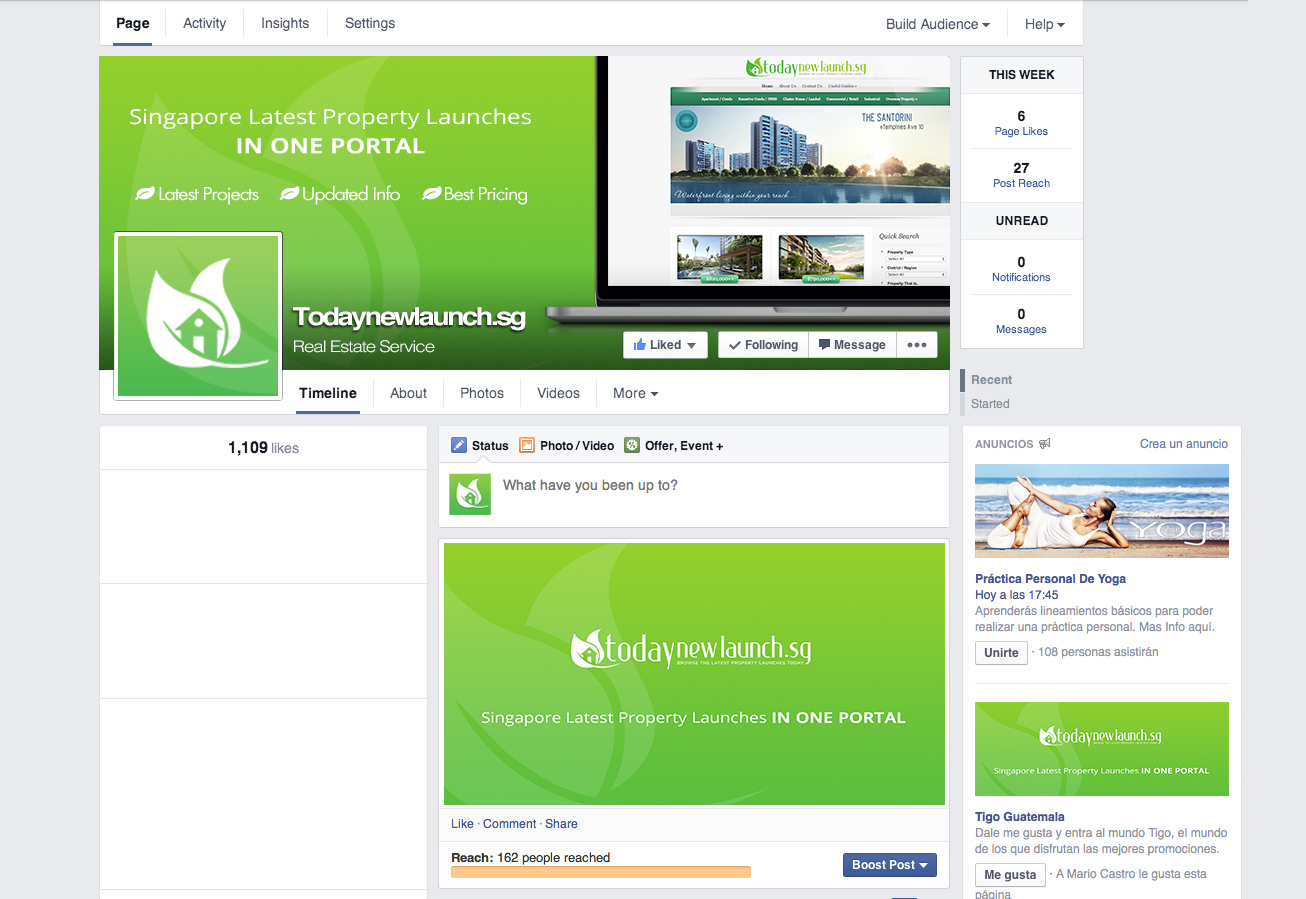This screenshot has height=899, width=1306.
Task: Click the Unirte button on the yoga ad
Action: [1001, 653]
